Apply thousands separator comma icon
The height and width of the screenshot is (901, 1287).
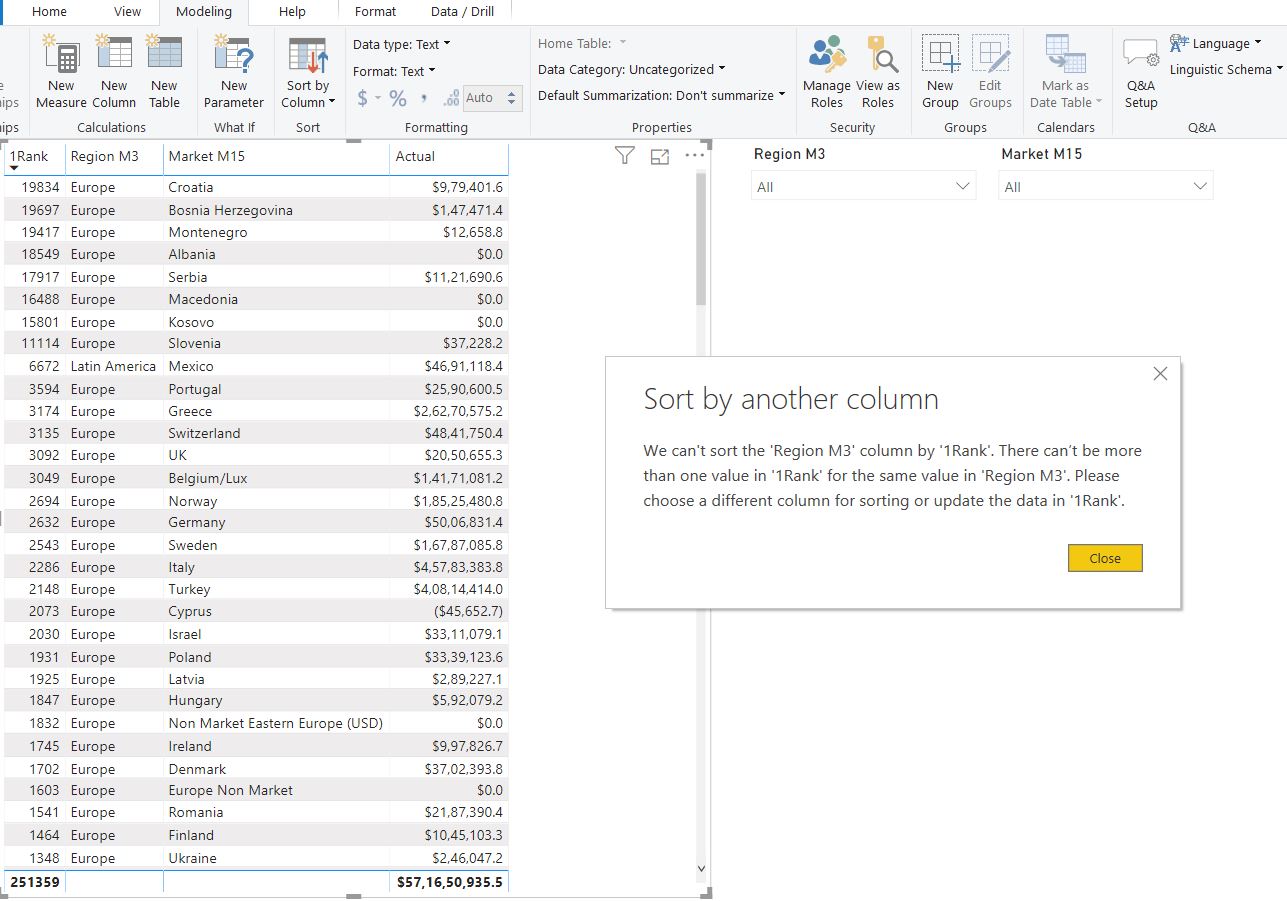click(424, 98)
